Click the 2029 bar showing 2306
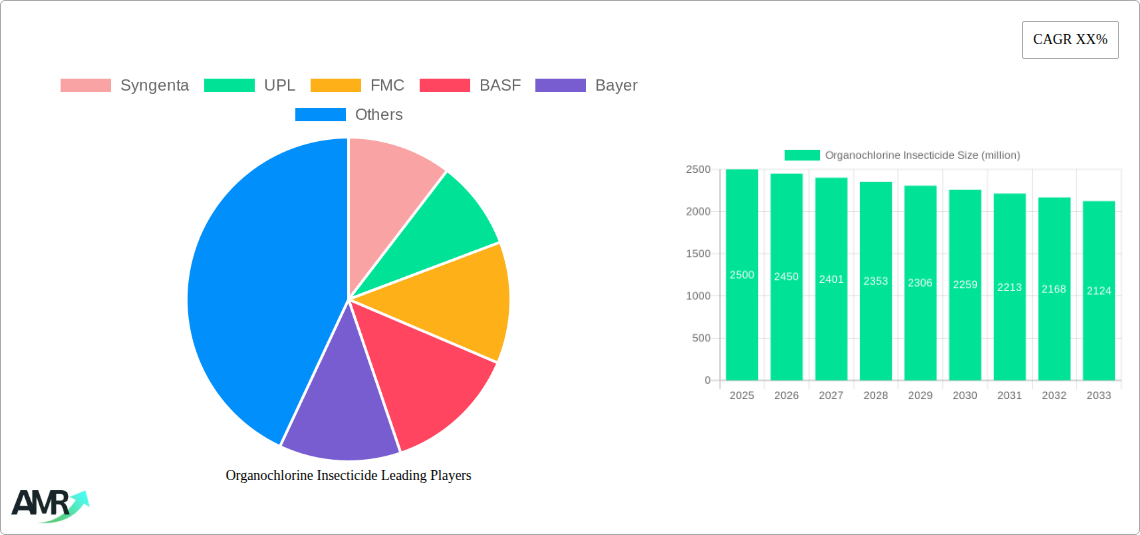Viewport: 1140px width, 535px height. pos(920,283)
